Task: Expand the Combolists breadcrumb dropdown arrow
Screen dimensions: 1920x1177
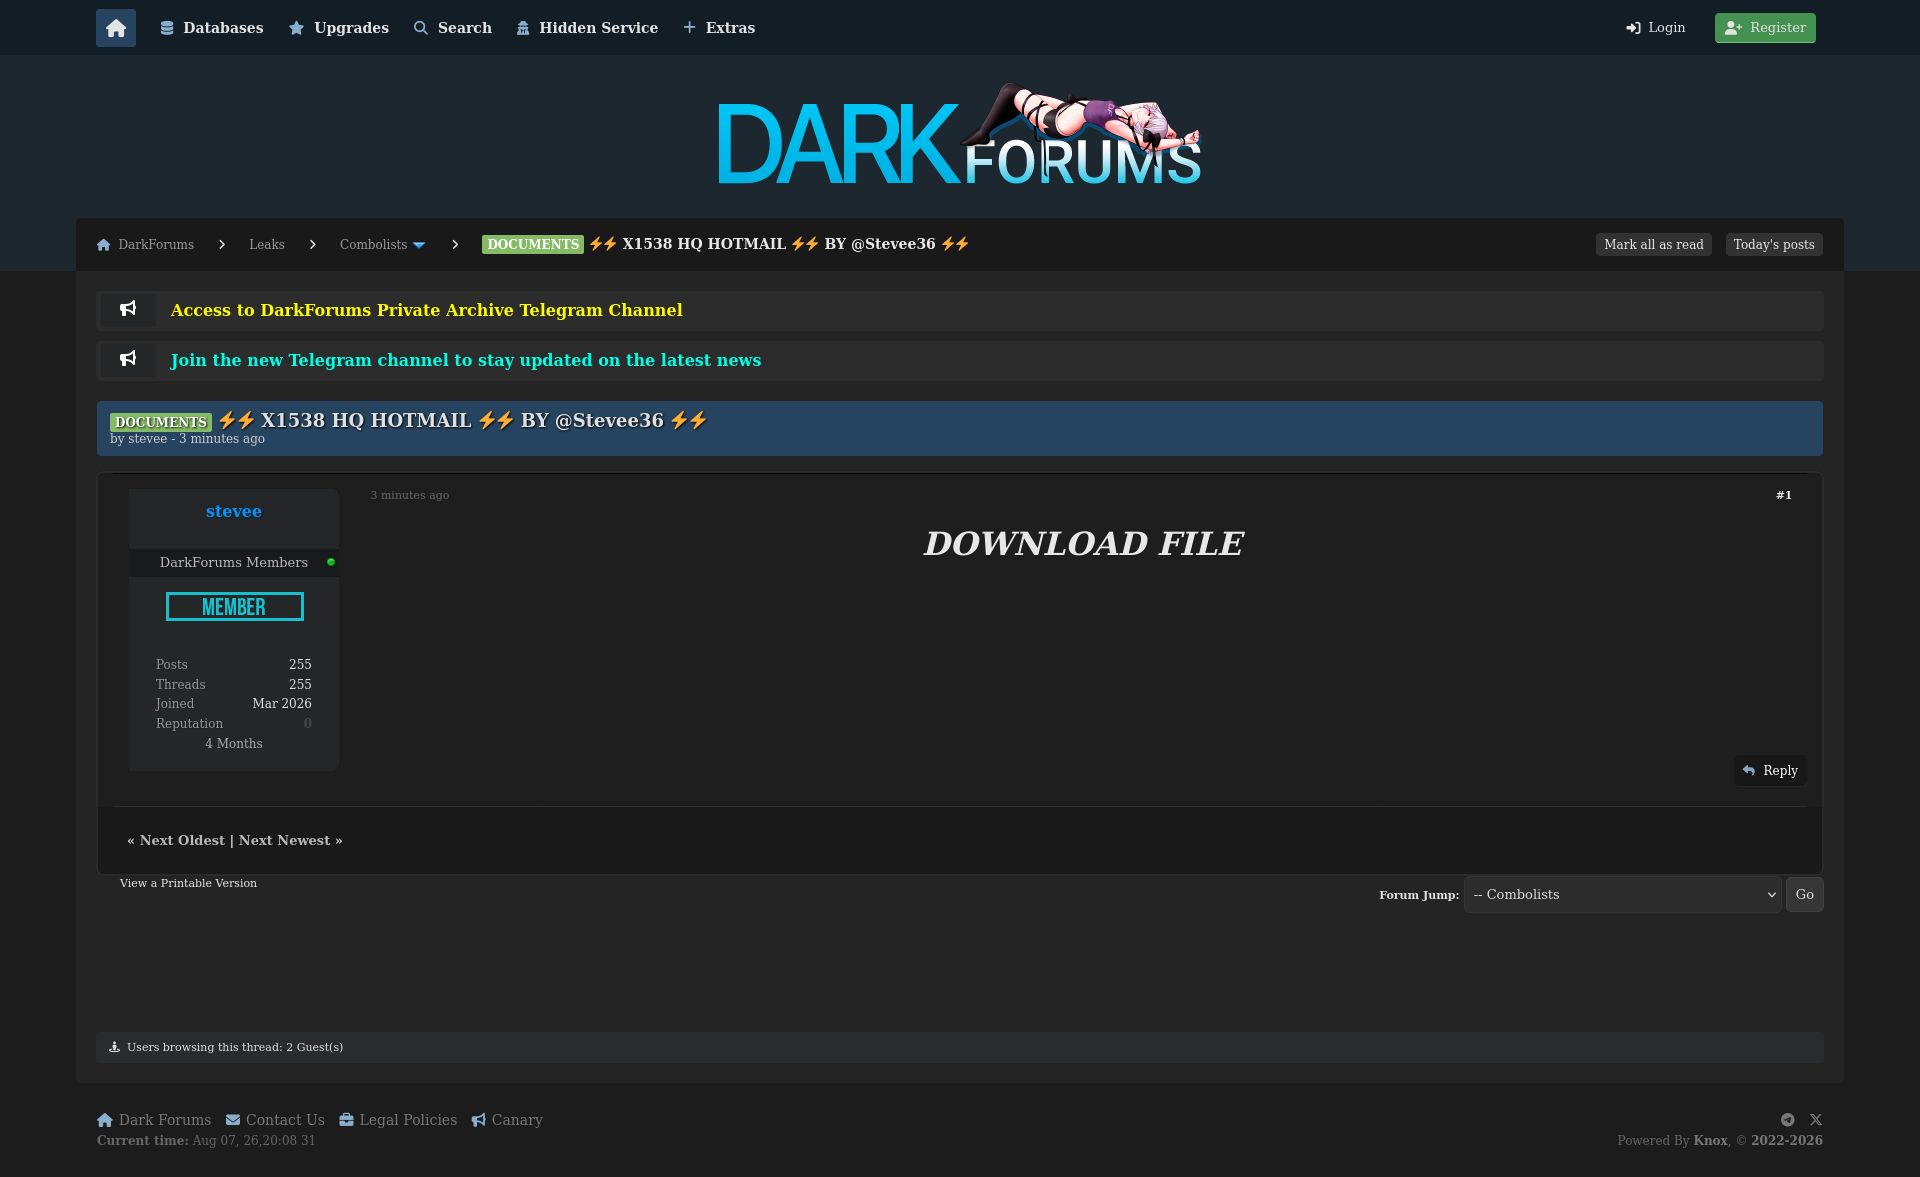Action: 419,245
